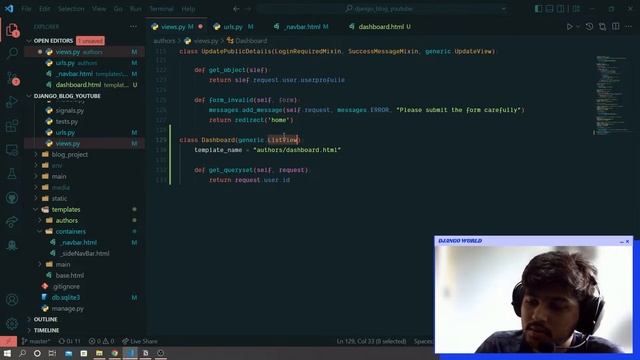Viewport: 640px width, 360px height.
Task: Open Chrome from the taskbar
Action: pyautogui.click(x=115, y=353)
